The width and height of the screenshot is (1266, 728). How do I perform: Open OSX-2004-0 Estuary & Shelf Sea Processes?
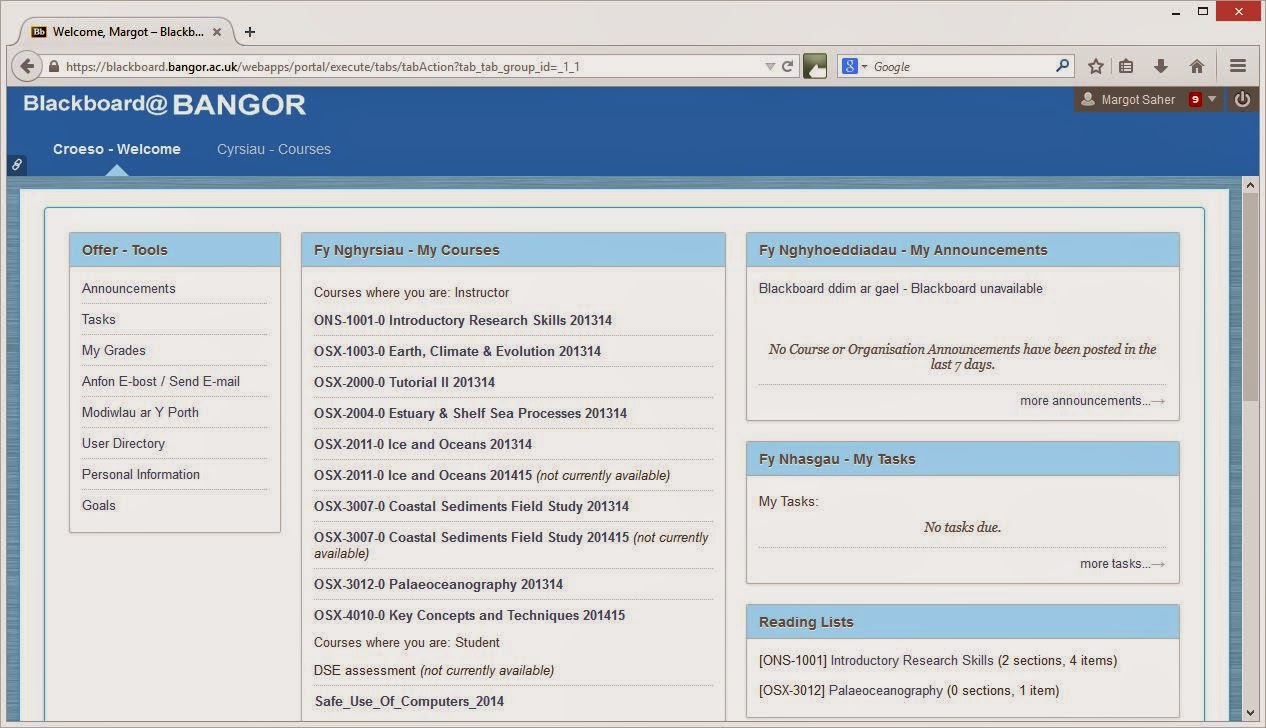[x=470, y=413]
